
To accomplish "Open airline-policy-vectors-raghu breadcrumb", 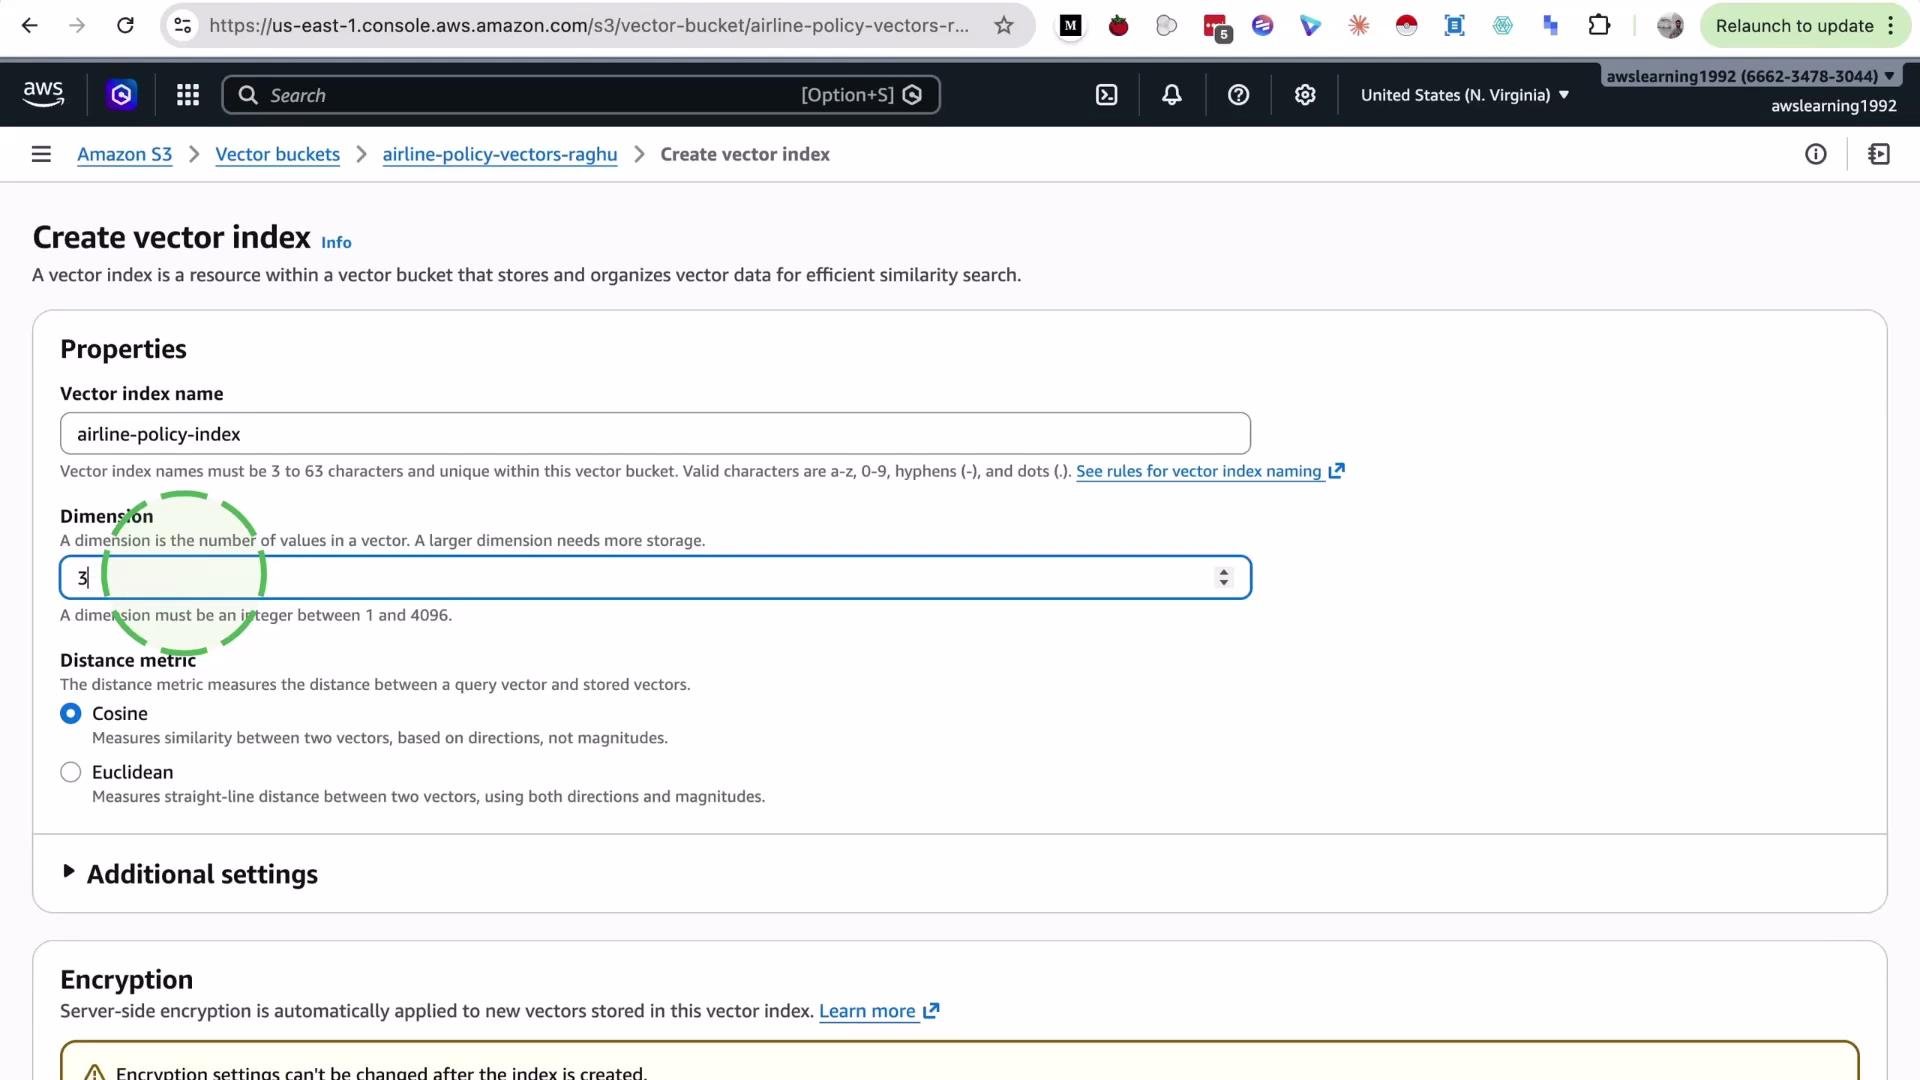I will click(499, 154).
